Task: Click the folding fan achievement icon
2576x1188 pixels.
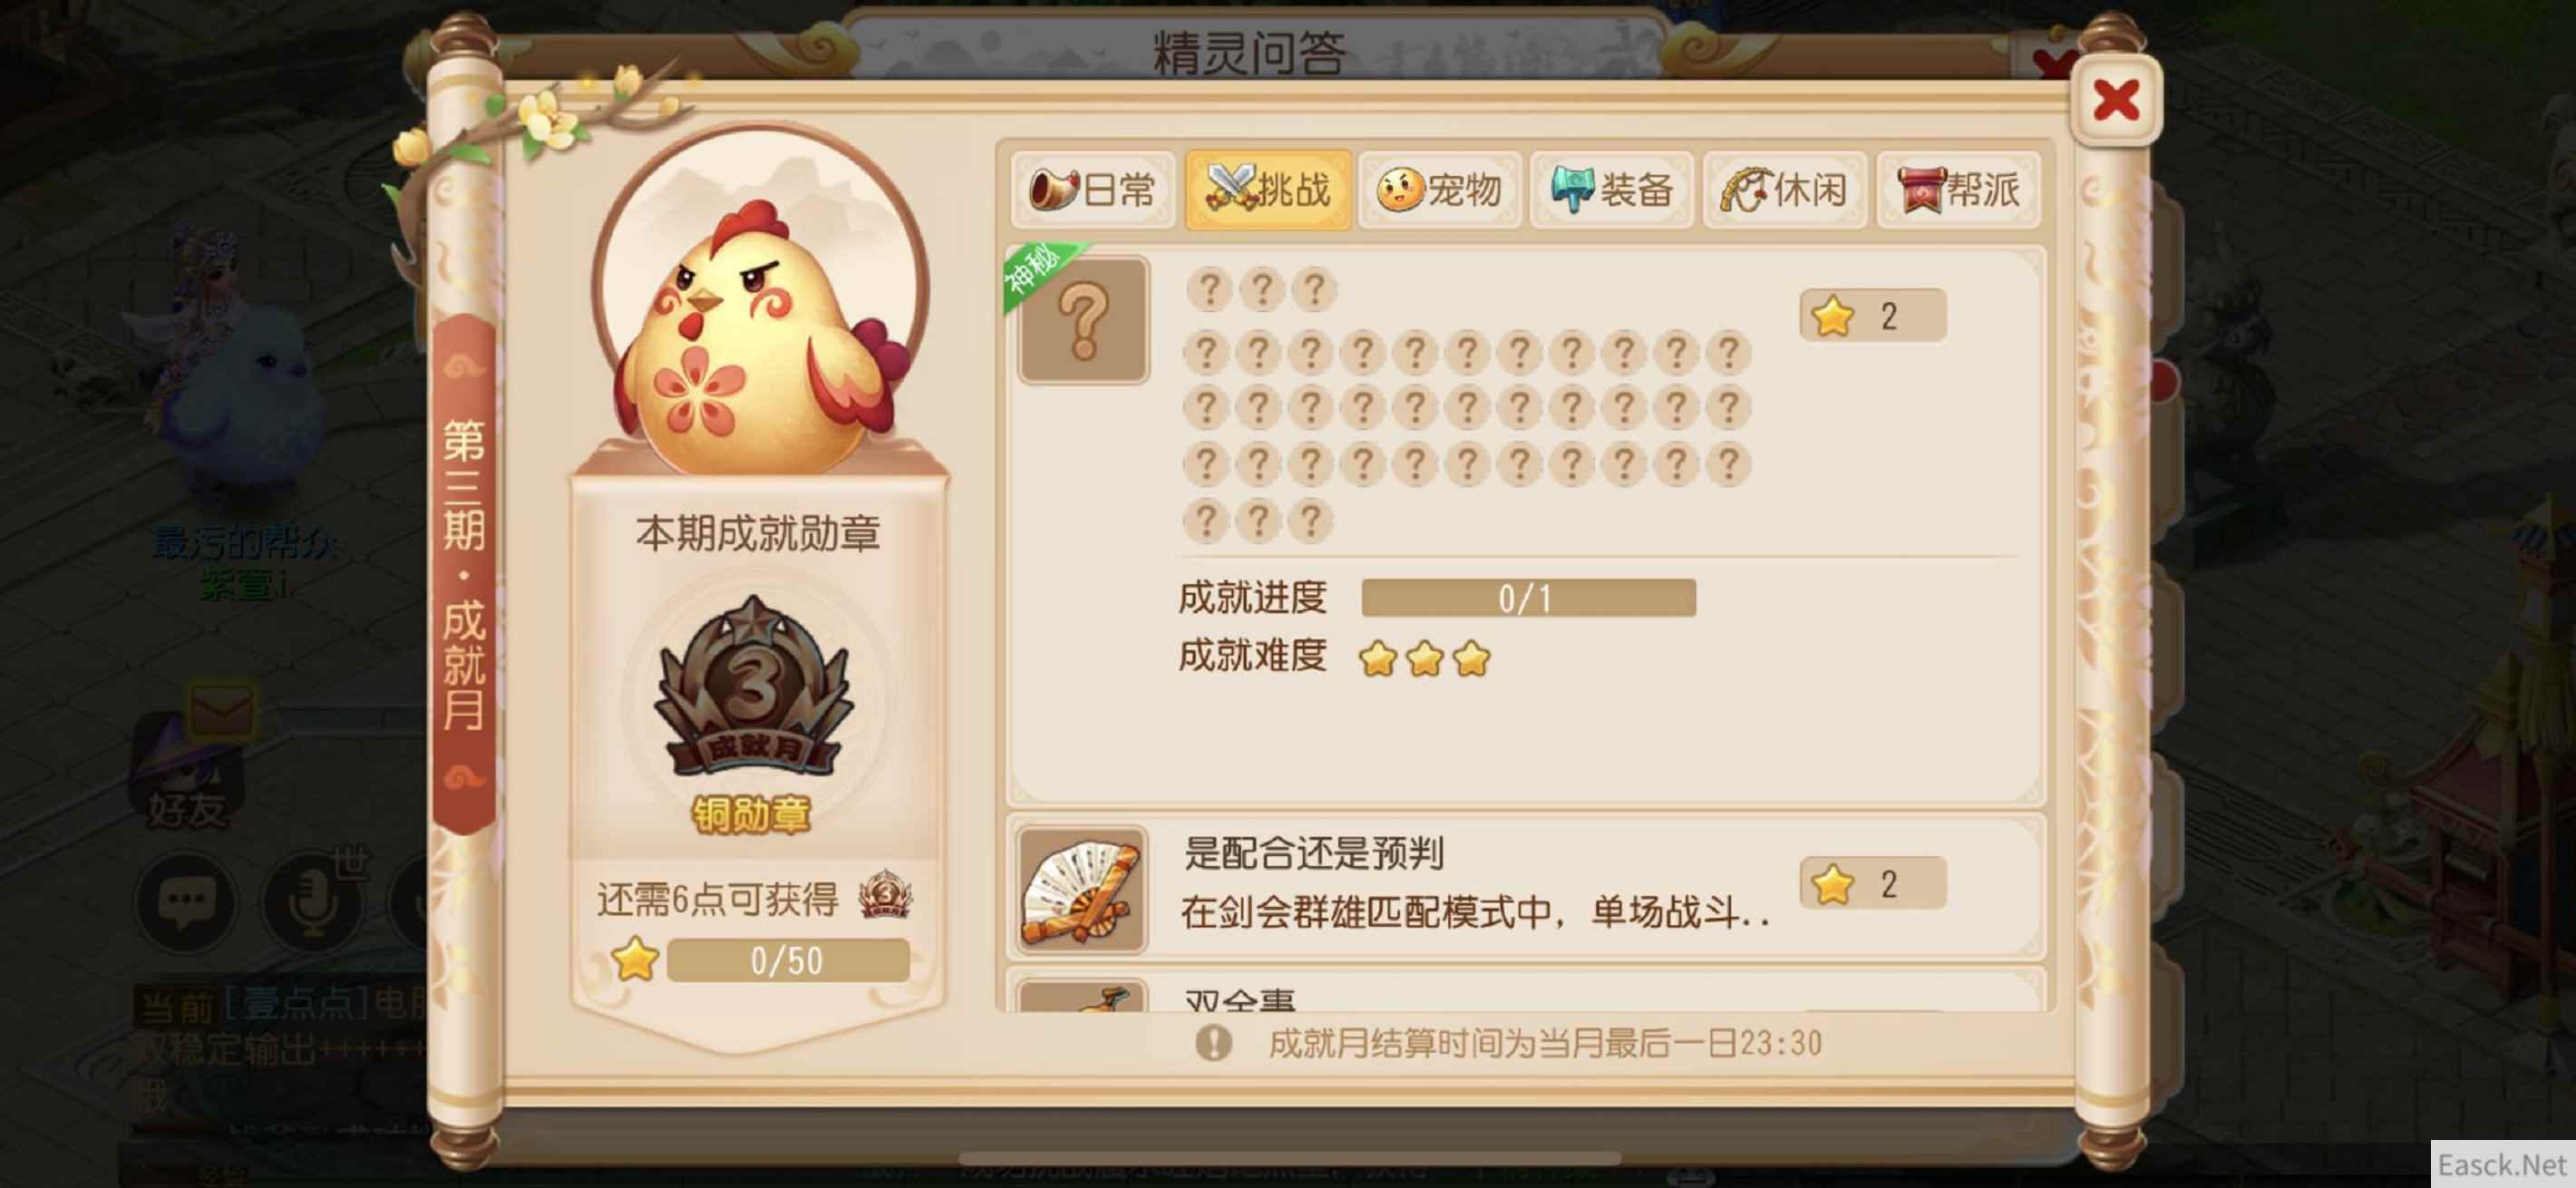Action: 1082,890
